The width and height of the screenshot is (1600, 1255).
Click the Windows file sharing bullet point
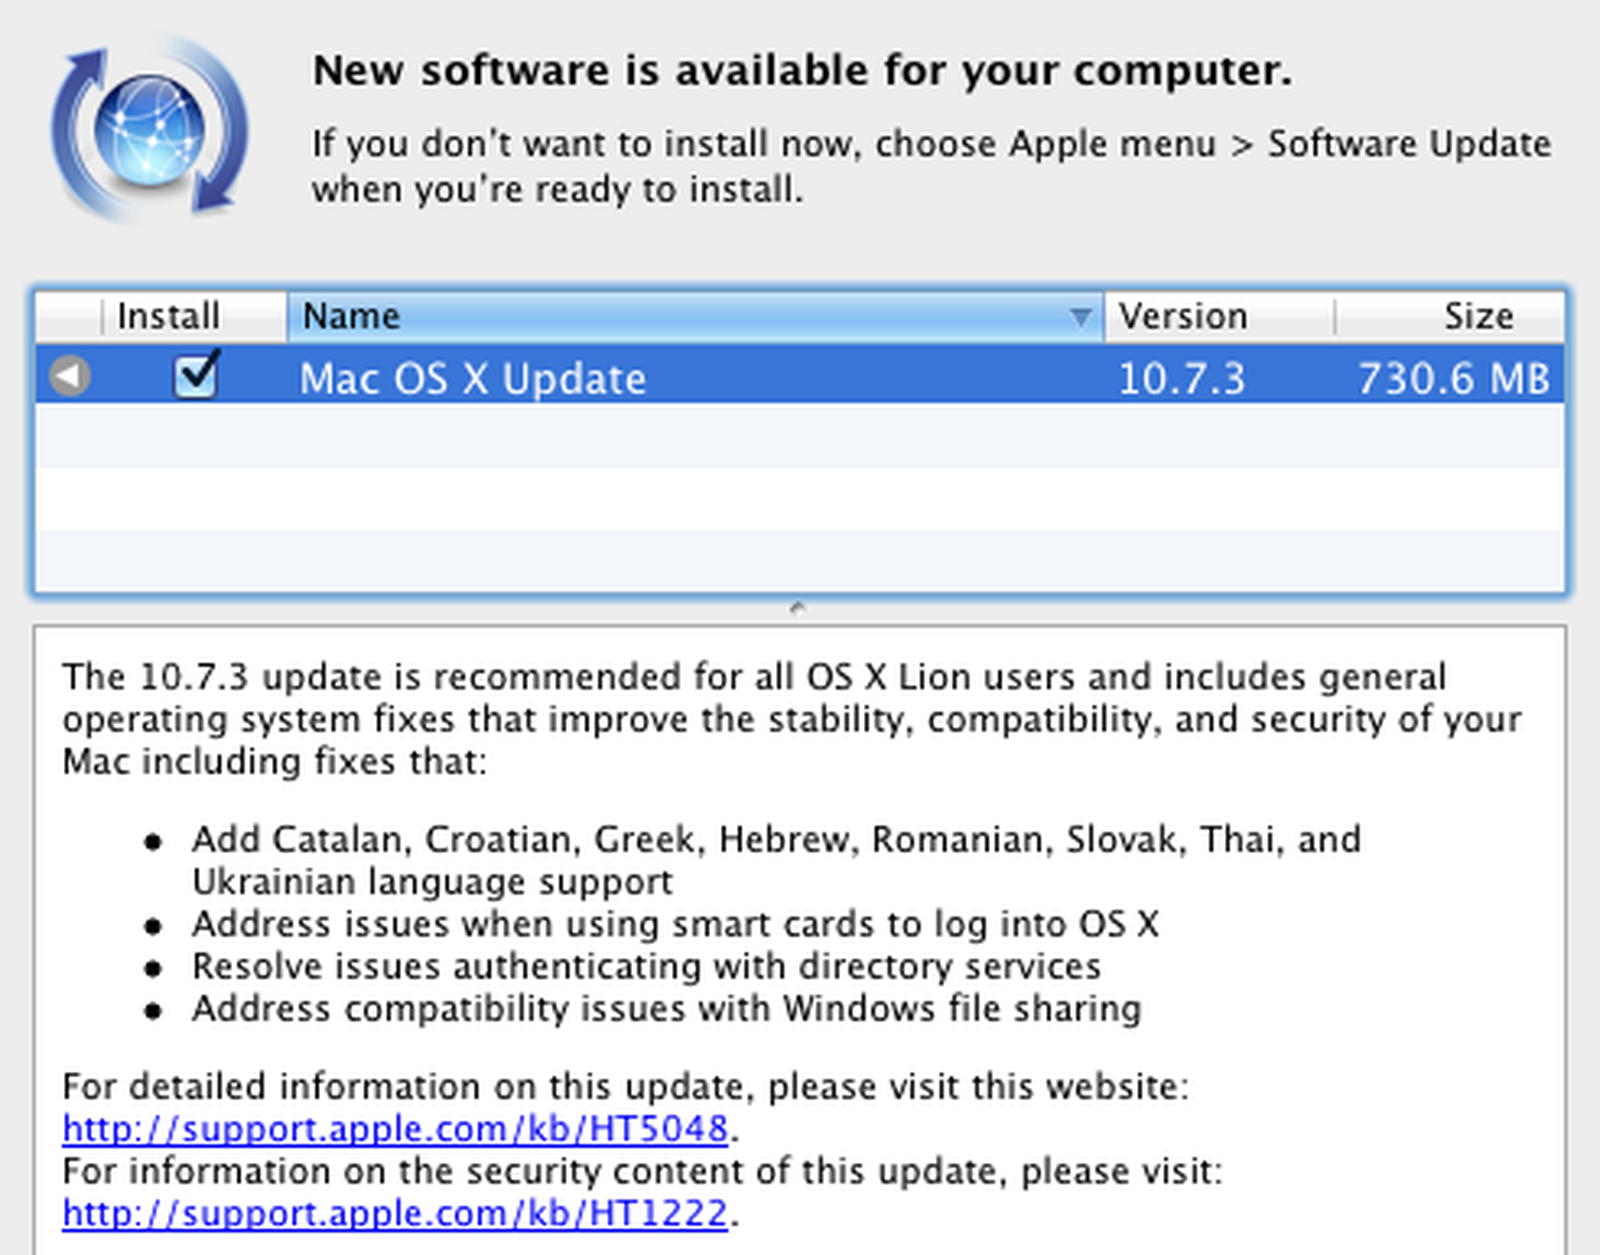666,1009
